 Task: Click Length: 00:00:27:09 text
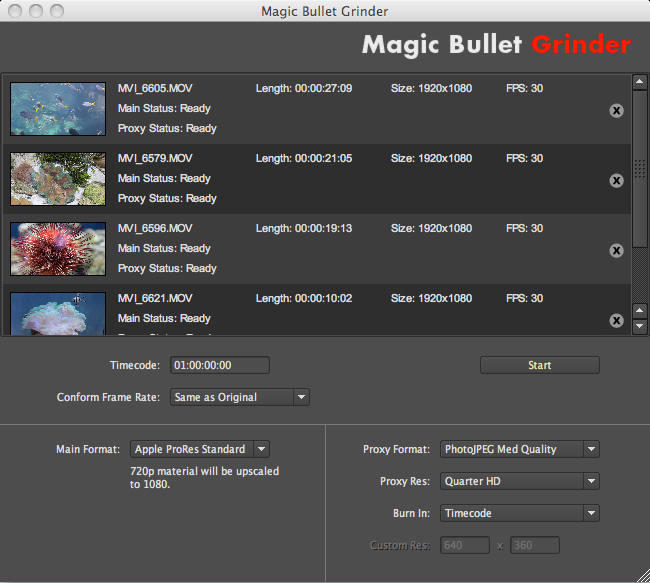pyautogui.click(x=304, y=88)
